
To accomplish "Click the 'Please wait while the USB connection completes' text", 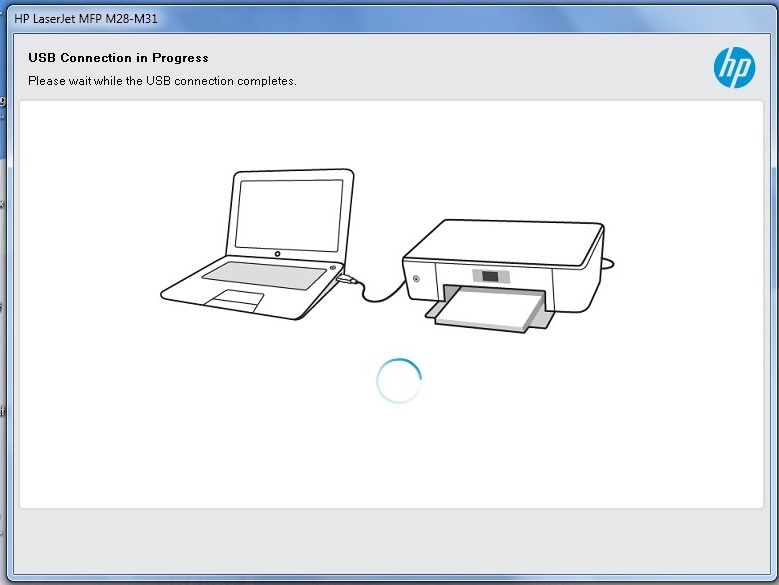I will tap(162, 81).
